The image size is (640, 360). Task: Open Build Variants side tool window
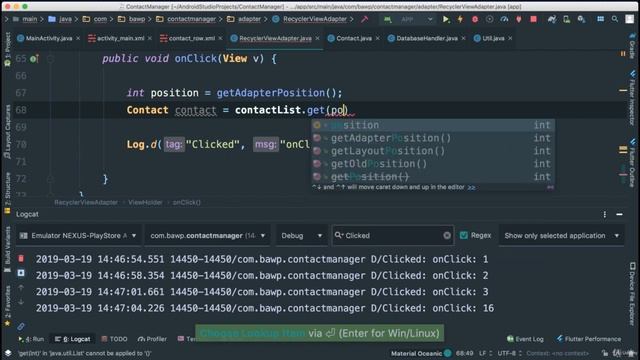coord(8,250)
